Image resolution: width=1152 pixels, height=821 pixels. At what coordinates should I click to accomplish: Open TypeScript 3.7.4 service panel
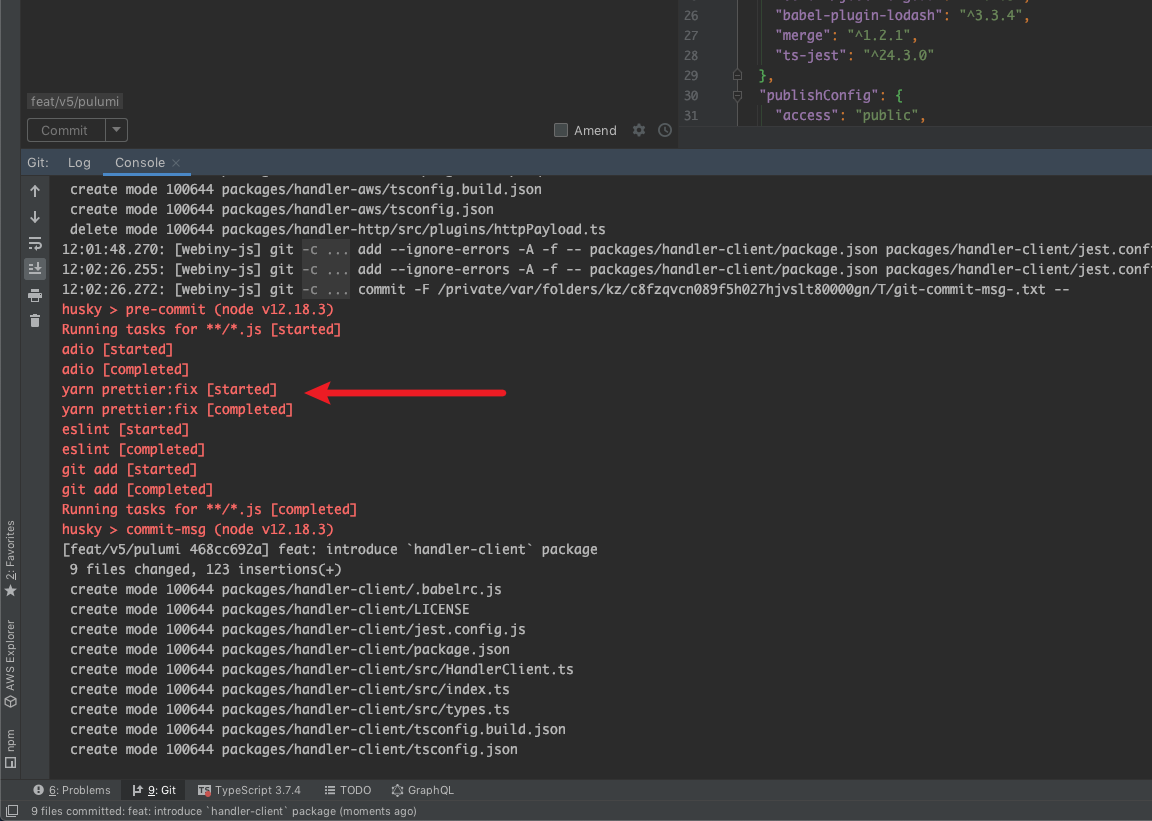[x=250, y=790]
